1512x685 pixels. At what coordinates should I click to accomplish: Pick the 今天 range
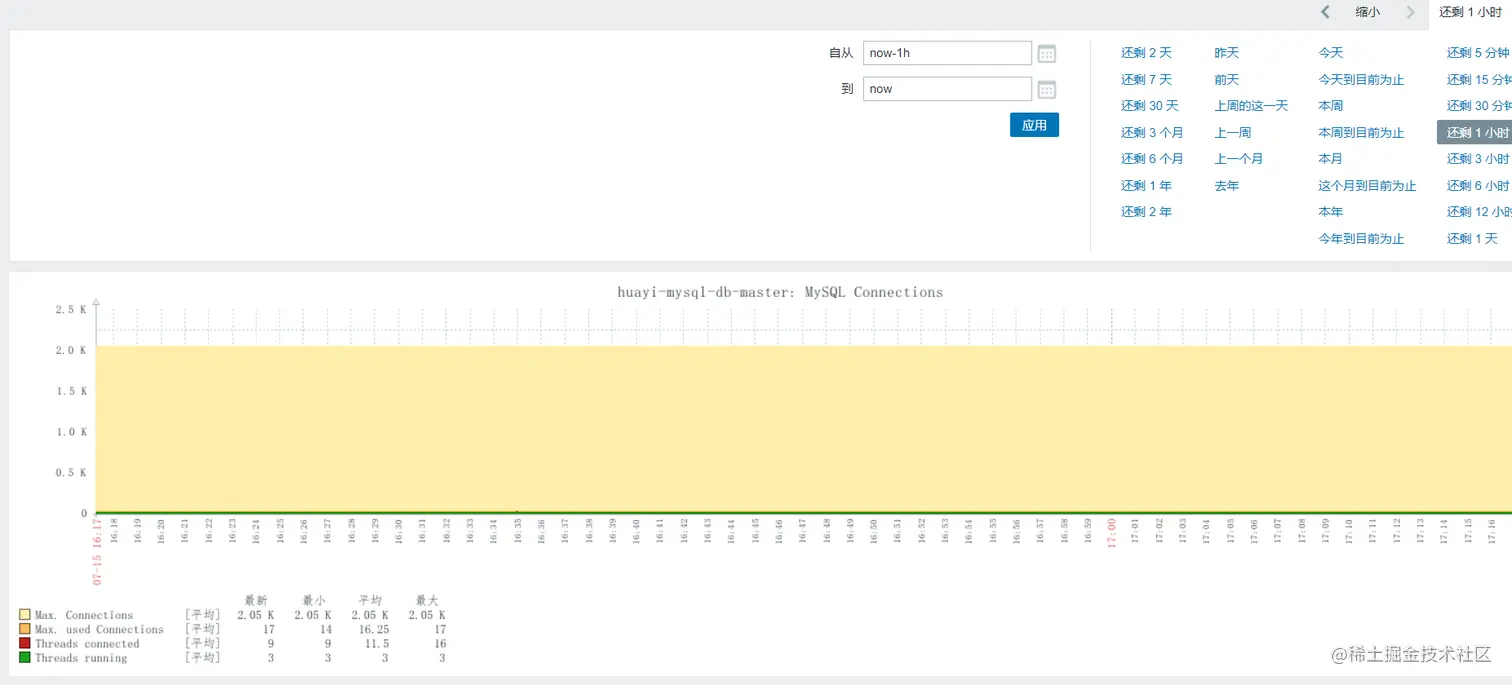[x=1331, y=53]
